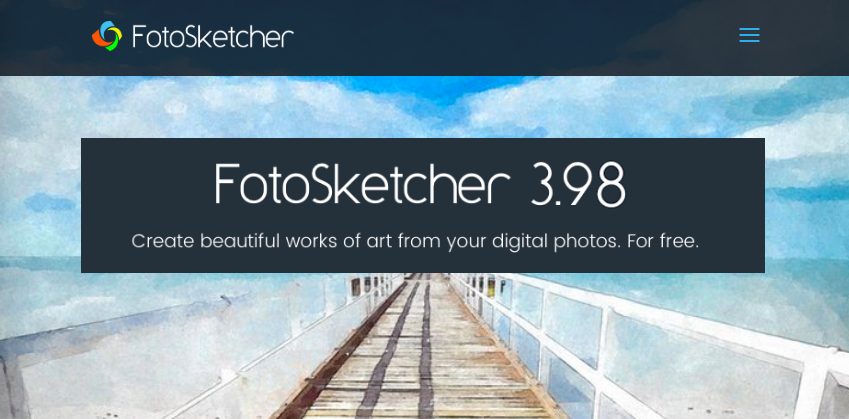Click the FotoSketcher wordmark in header

point(213,37)
